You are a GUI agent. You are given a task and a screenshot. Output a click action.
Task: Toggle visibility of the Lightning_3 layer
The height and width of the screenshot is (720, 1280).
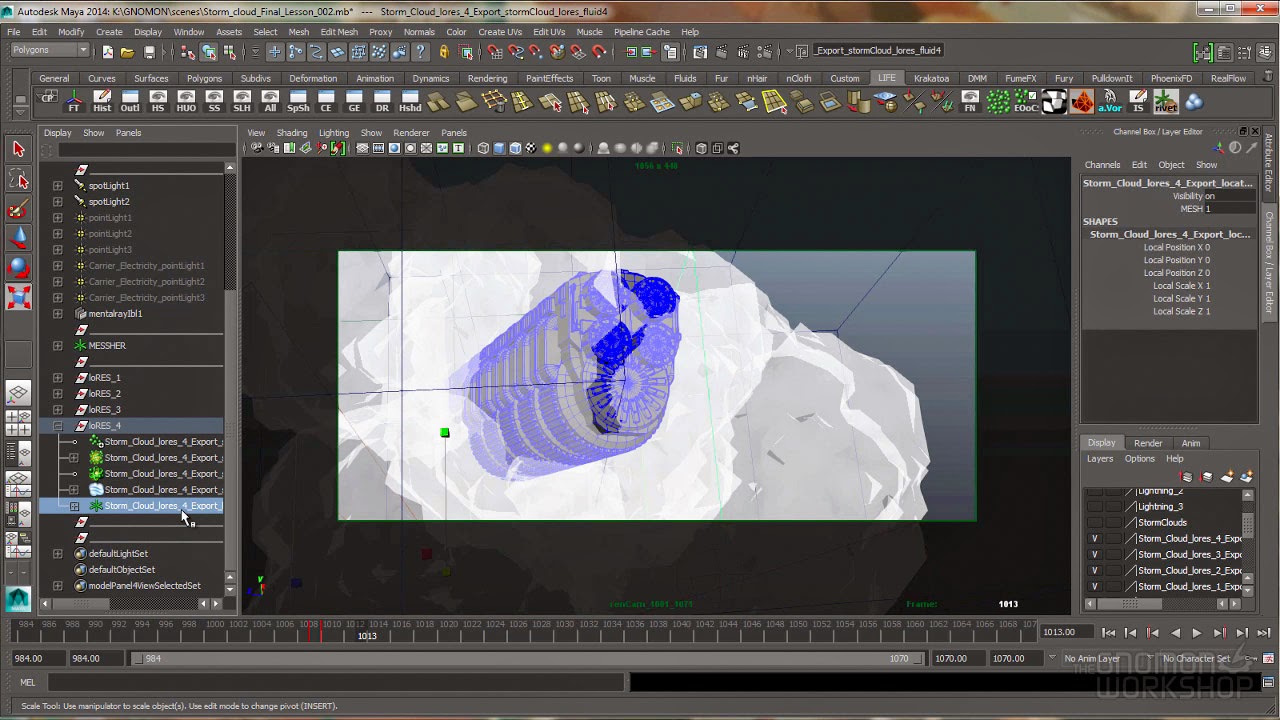pyautogui.click(x=1096, y=506)
